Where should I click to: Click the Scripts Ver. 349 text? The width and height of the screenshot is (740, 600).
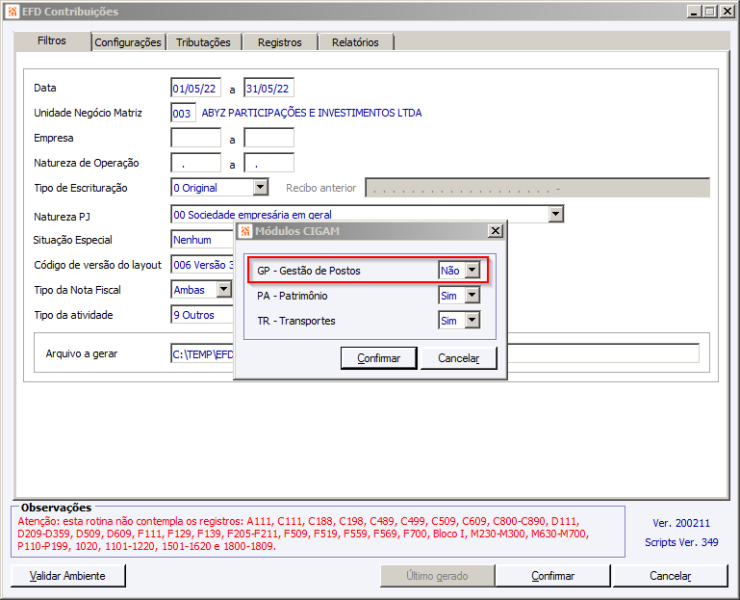681,542
